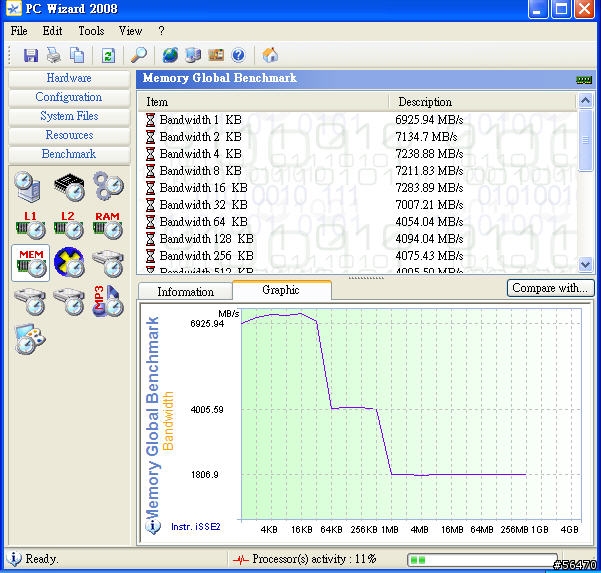Viewport: 601px width, 573px height.
Task: Click the computer monitor toolbar icon
Action: [193, 55]
